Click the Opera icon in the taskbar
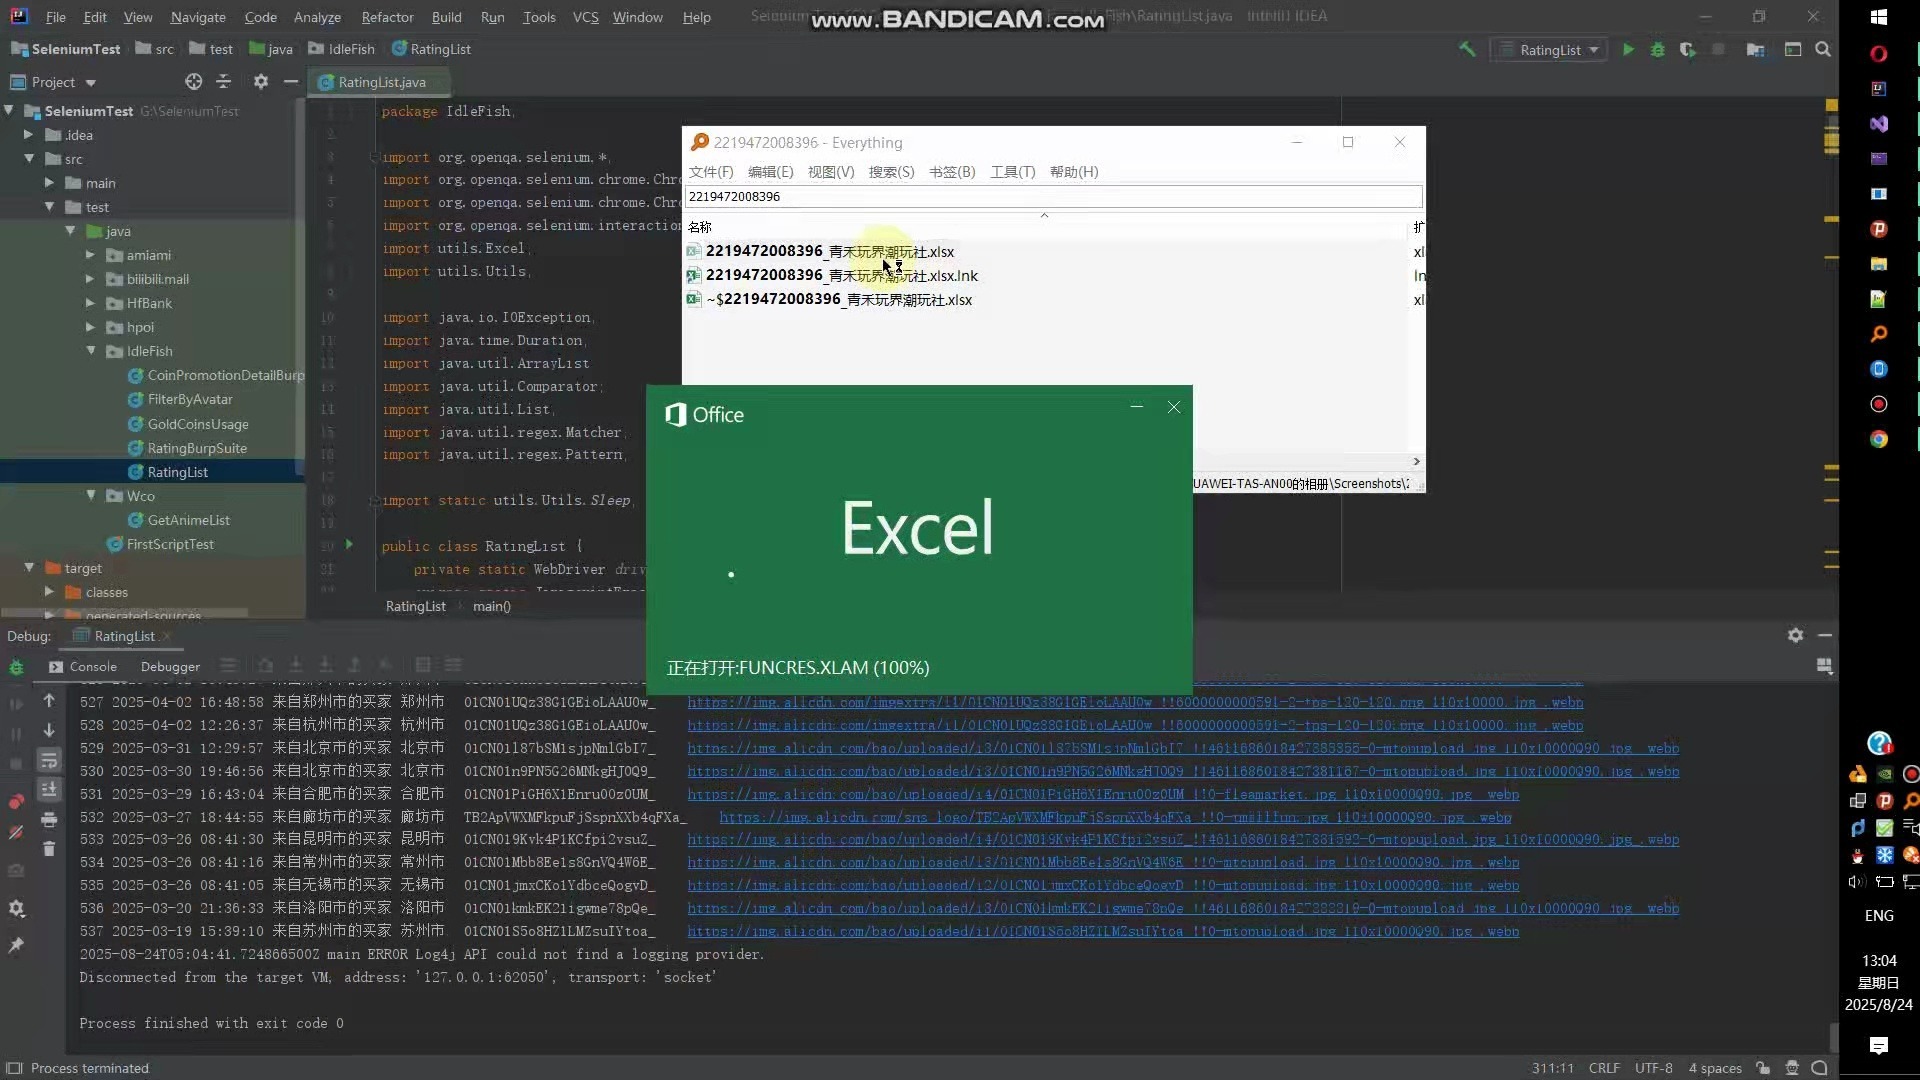Screen dimensions: 1920x1080 (1879, 54)
